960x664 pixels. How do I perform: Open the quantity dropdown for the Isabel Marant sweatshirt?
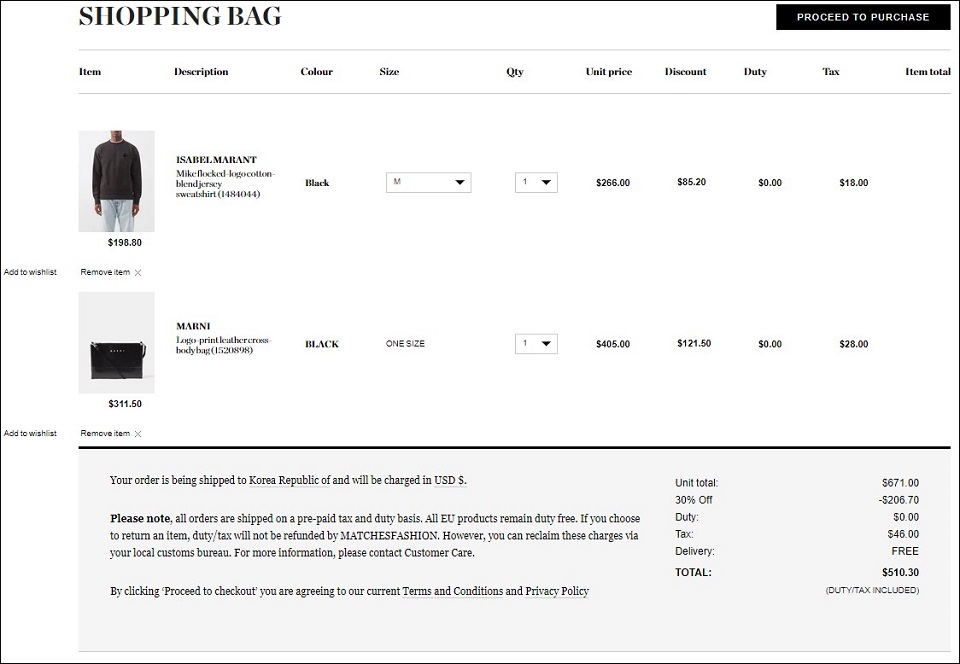[536, 182]
